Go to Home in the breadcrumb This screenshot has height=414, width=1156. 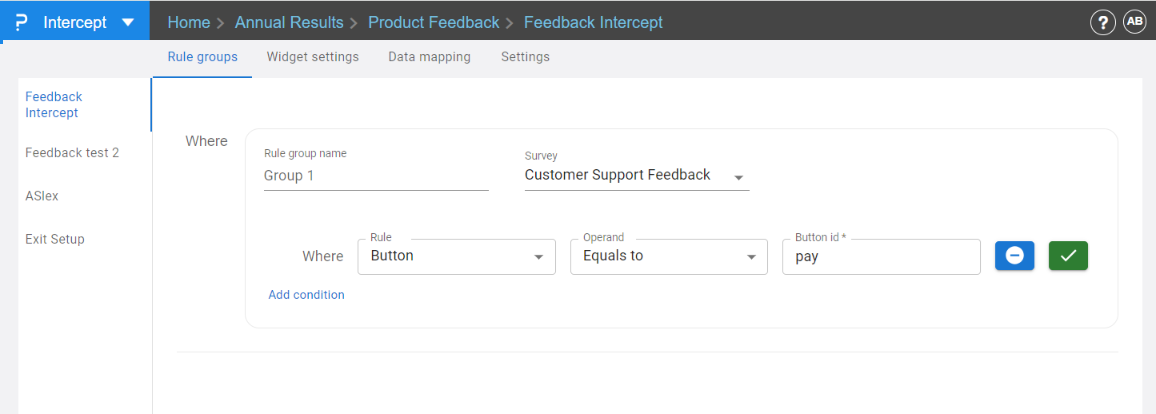point(189,22)
